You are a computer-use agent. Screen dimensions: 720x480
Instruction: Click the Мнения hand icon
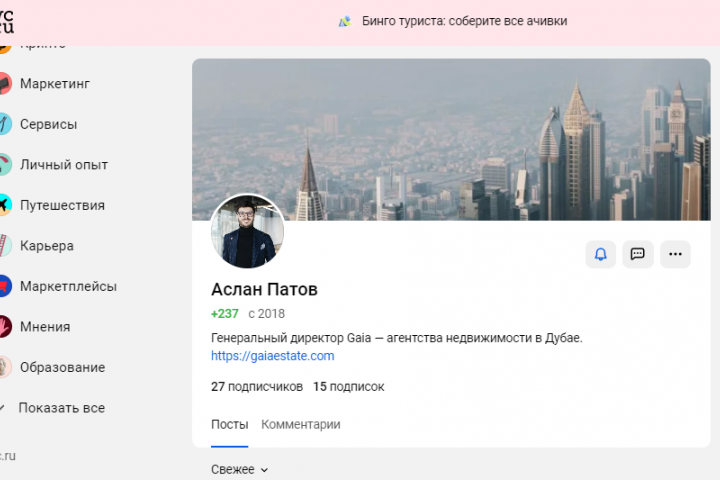tap(4, 327)
